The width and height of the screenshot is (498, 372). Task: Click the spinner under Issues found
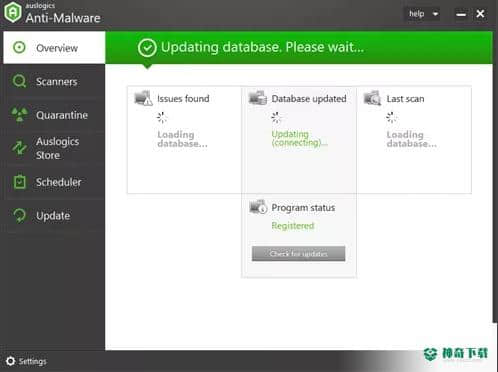[162, 117]
